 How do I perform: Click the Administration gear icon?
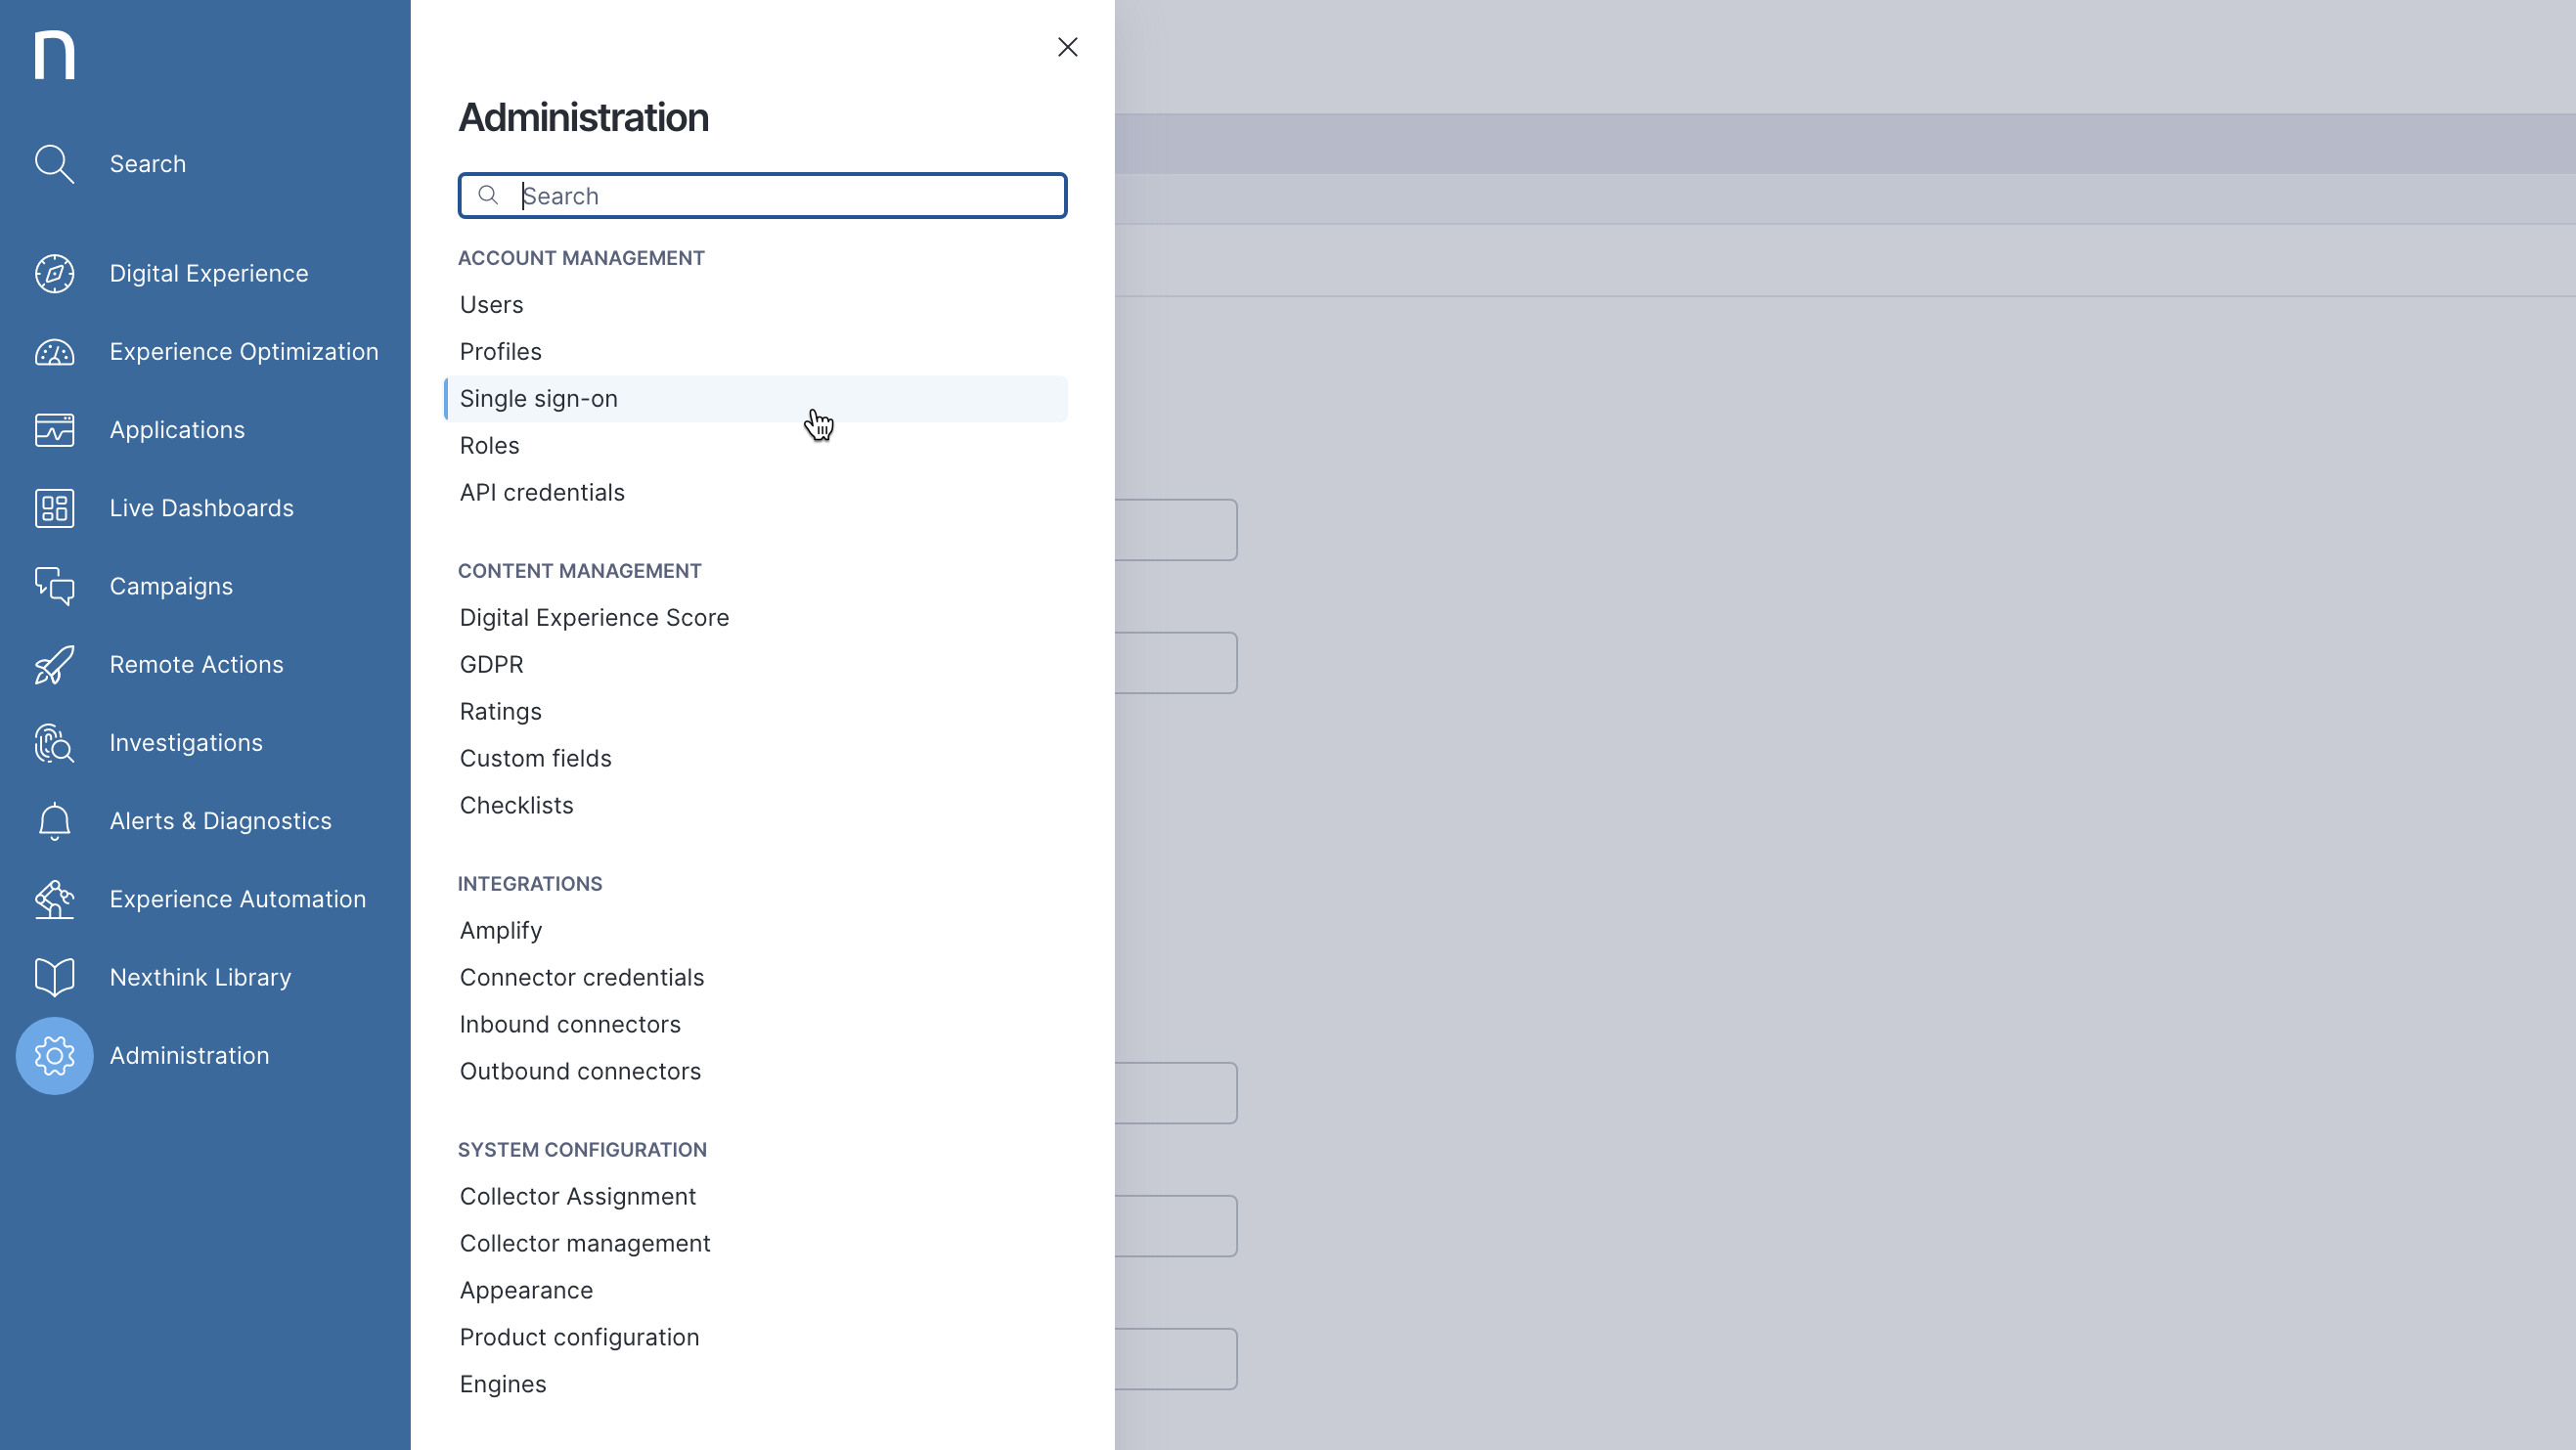(54, 1056)
